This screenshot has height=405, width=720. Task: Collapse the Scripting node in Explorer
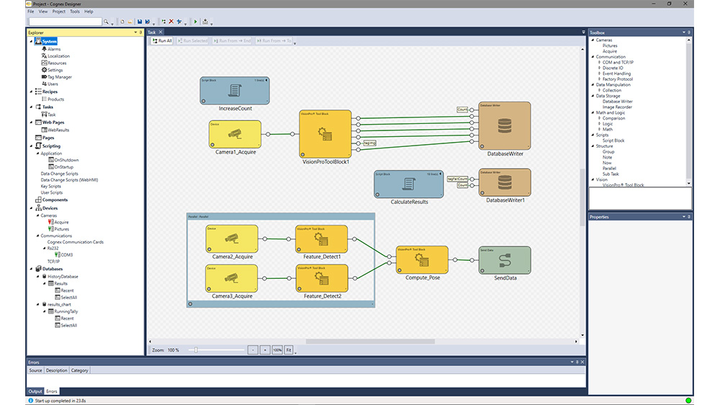[31, 145]
